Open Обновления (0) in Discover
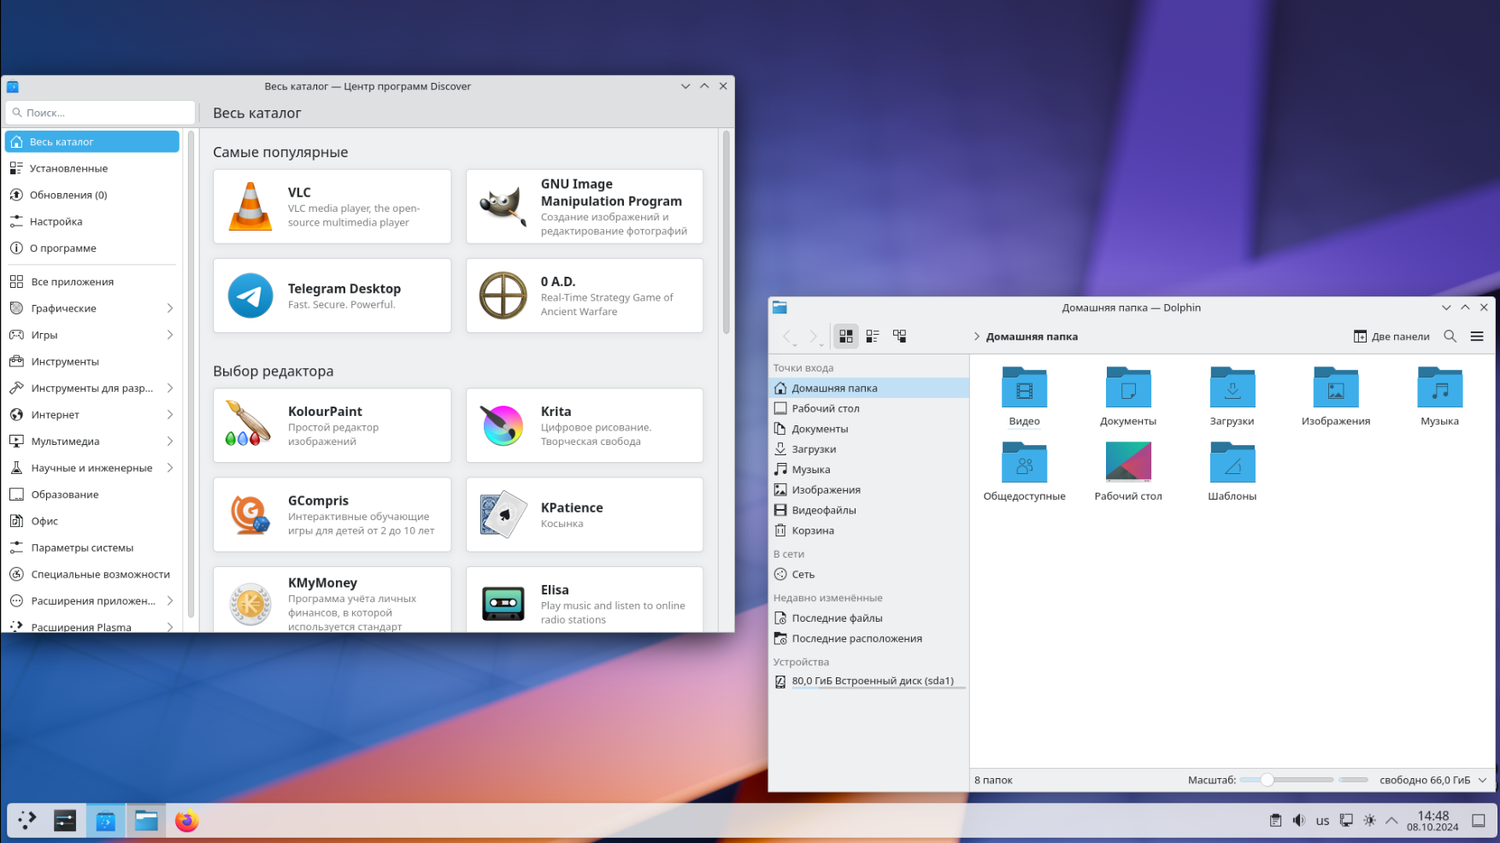Viewport: 1500px width, 843px height. pos(92,195)
